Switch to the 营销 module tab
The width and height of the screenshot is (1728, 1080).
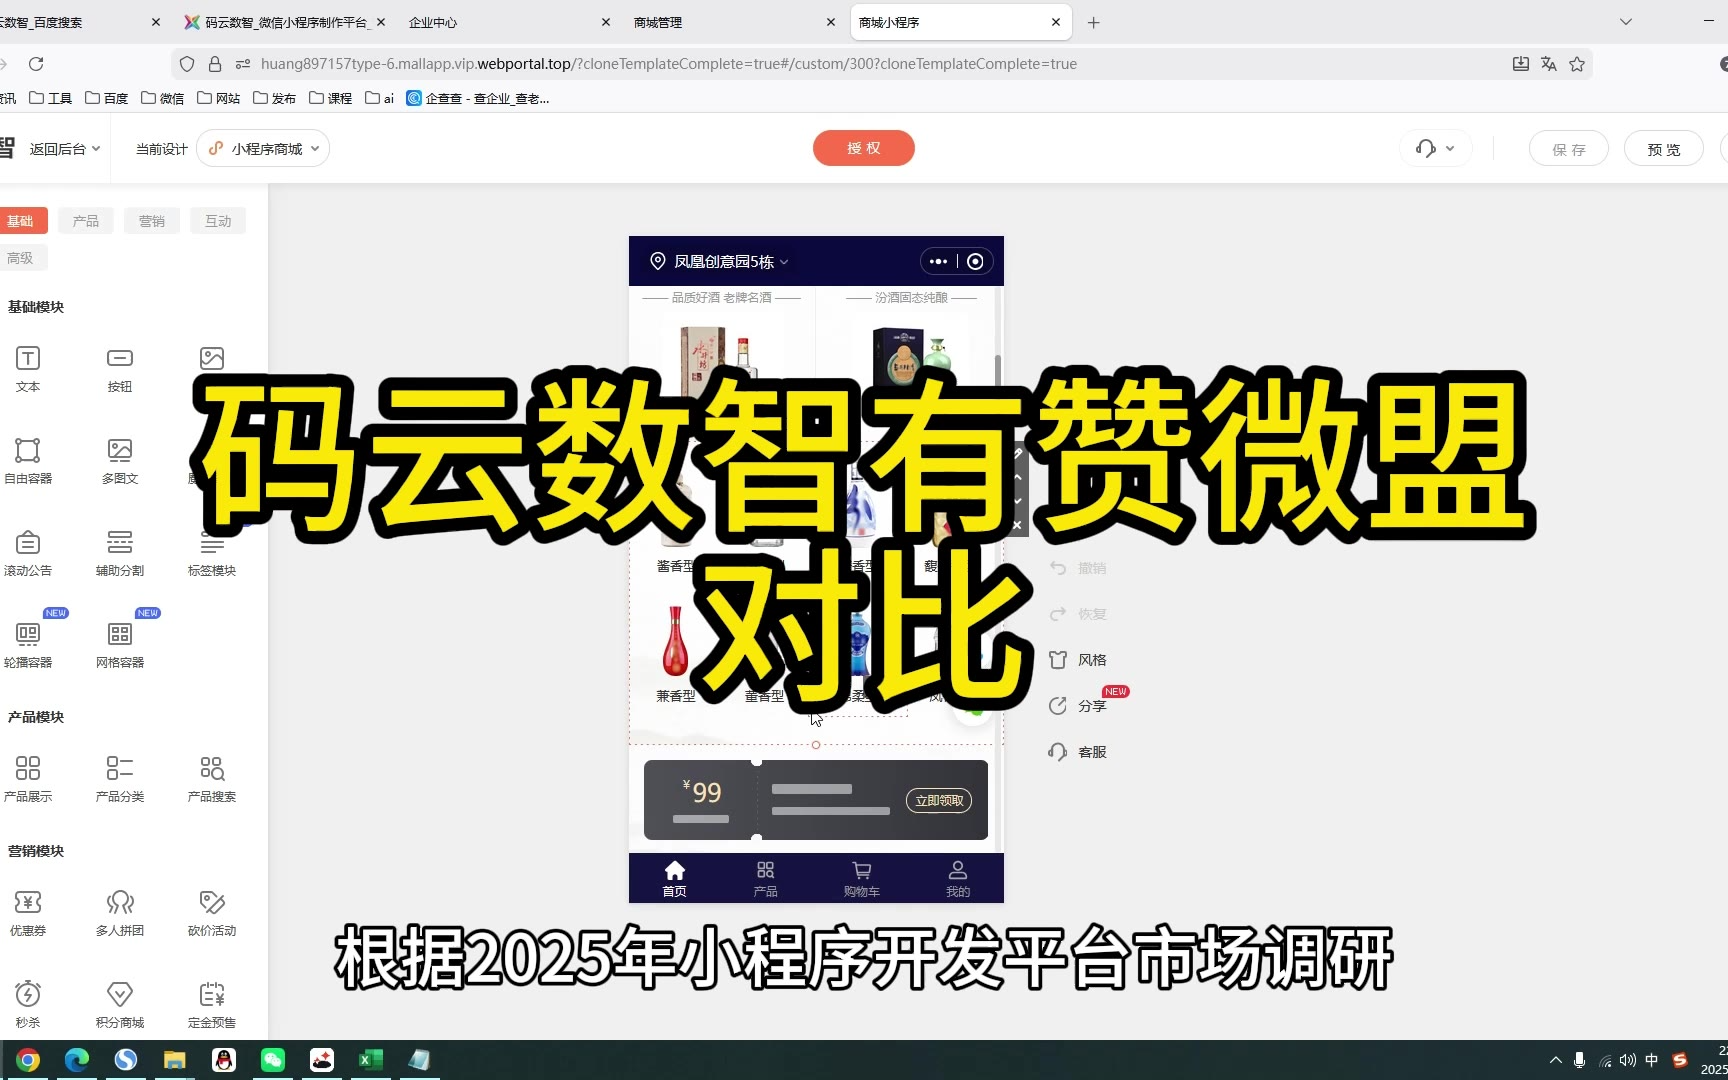tap(152, 221)
